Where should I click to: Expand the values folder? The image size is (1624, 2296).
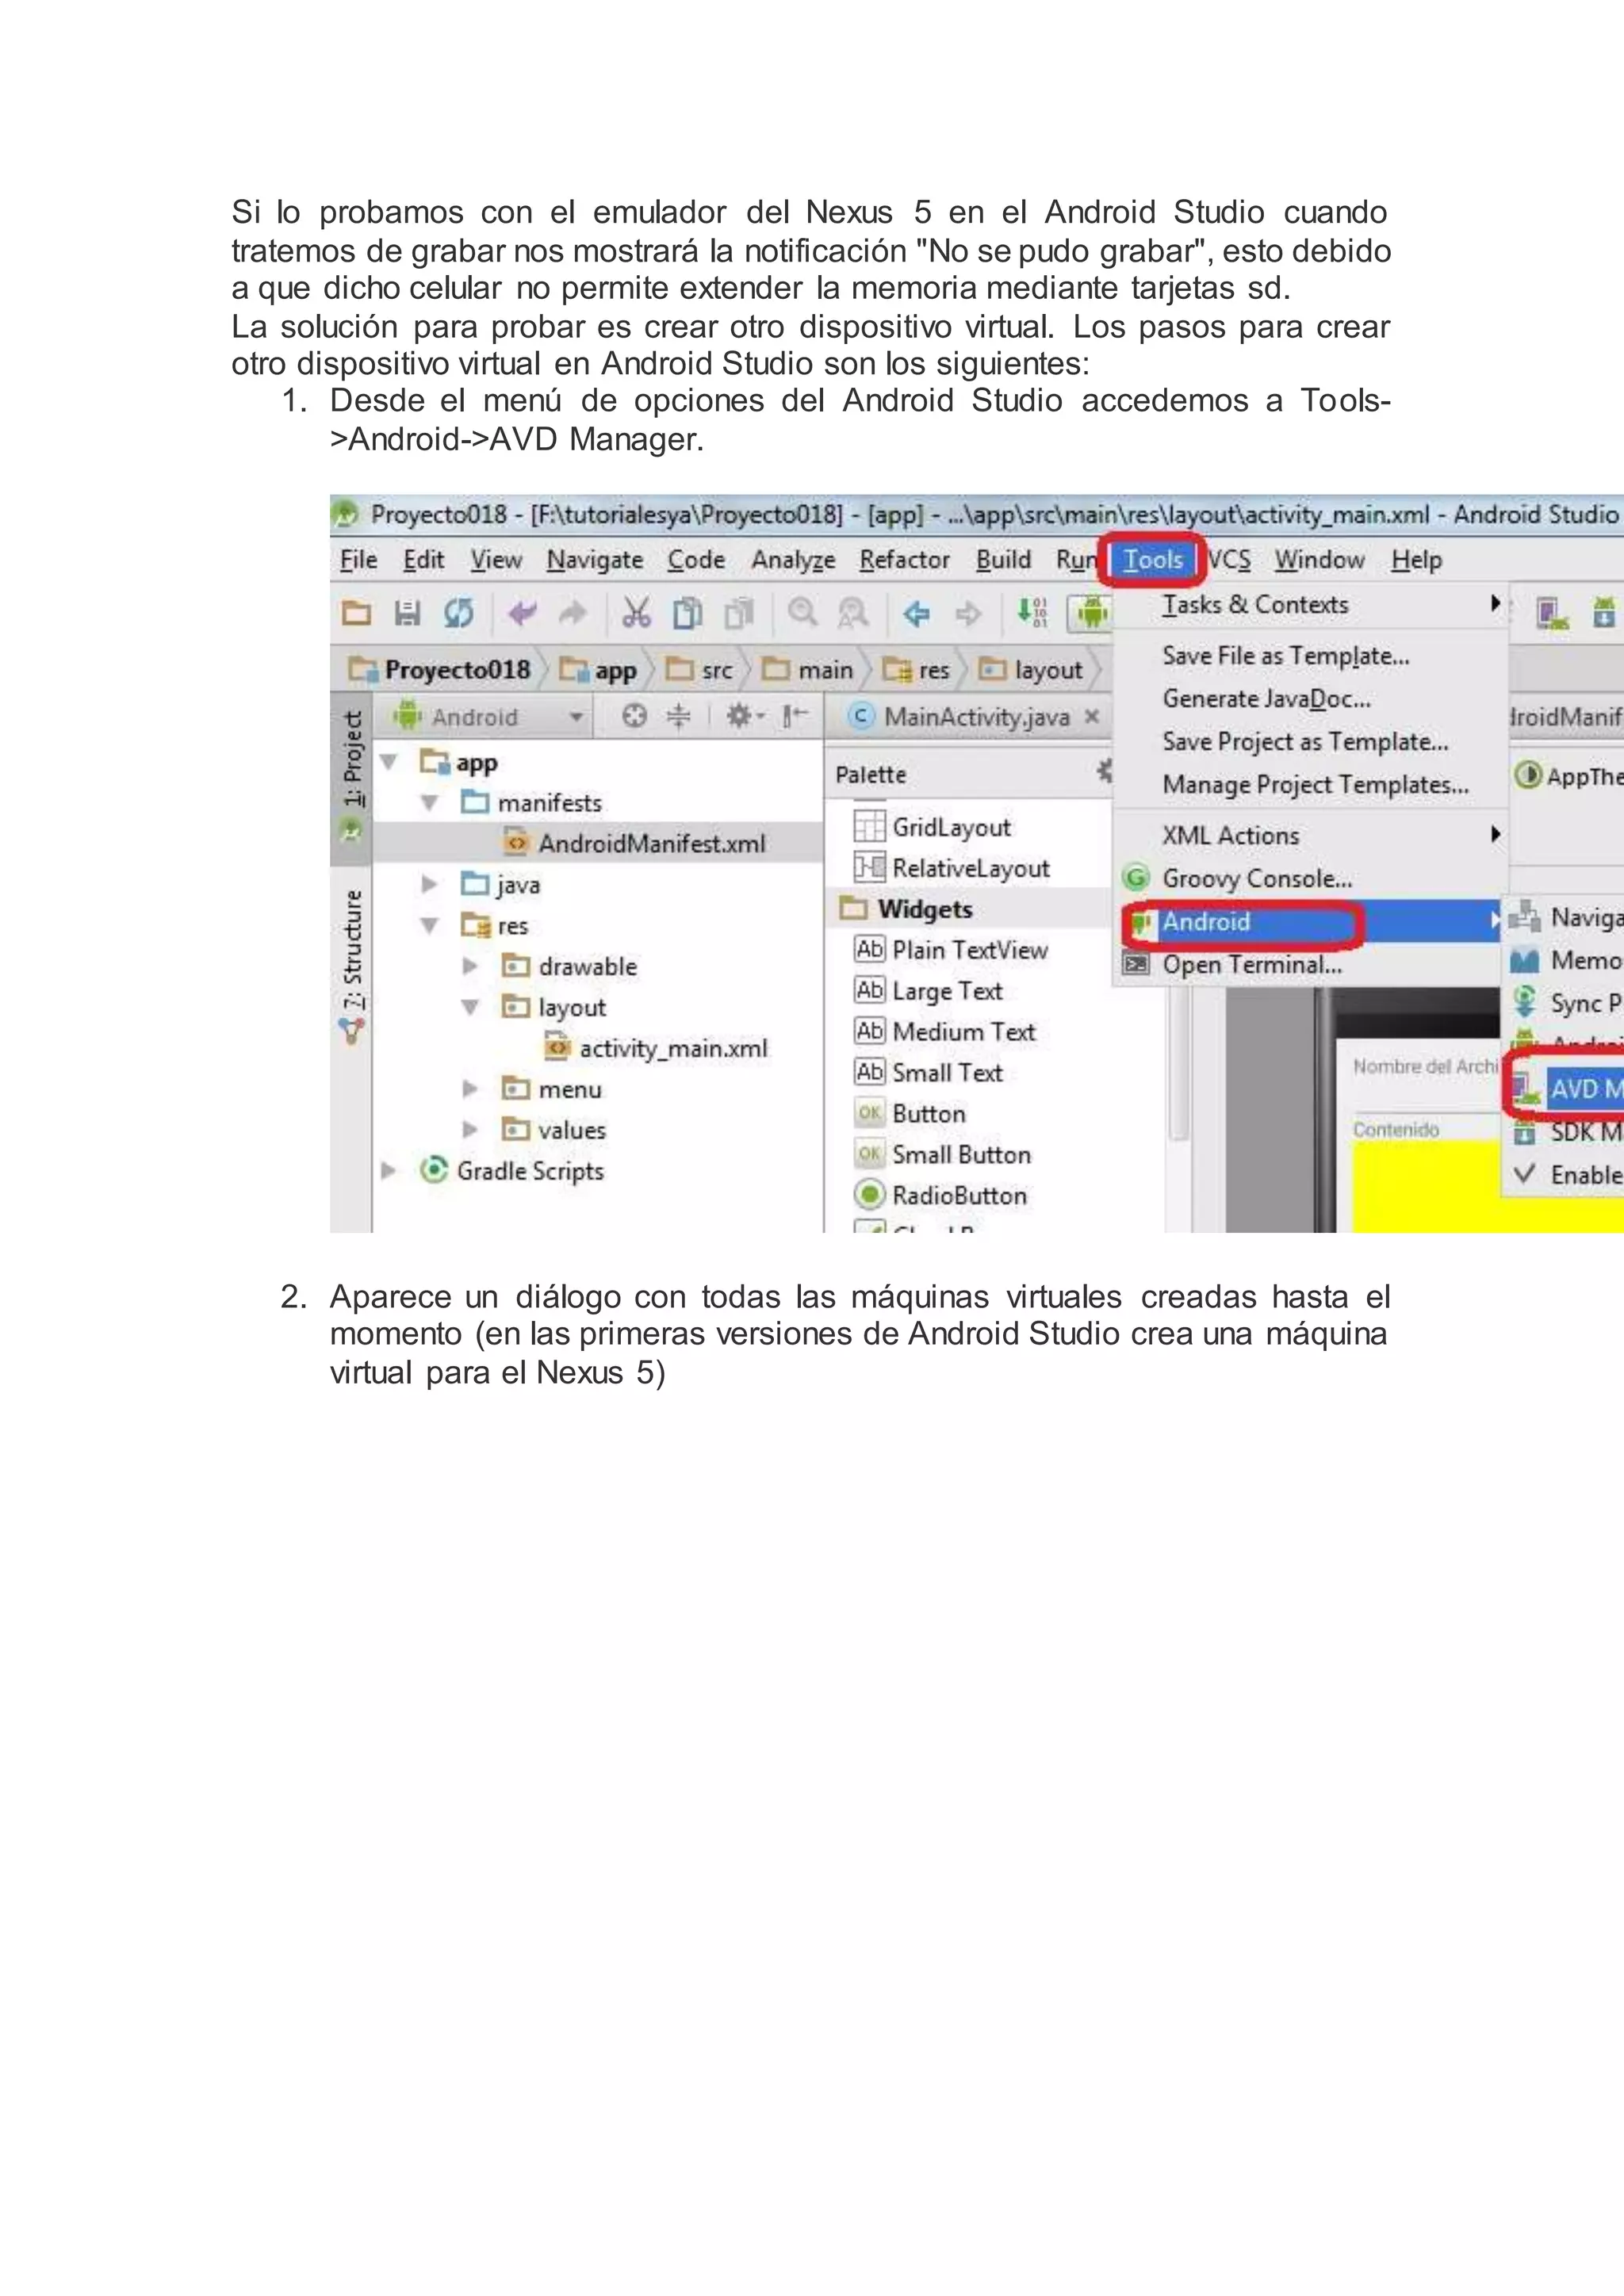(470, 1129)
